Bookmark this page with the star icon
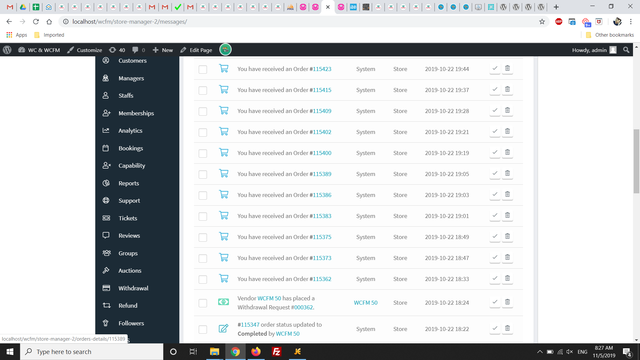 click(x=542, y=22)
